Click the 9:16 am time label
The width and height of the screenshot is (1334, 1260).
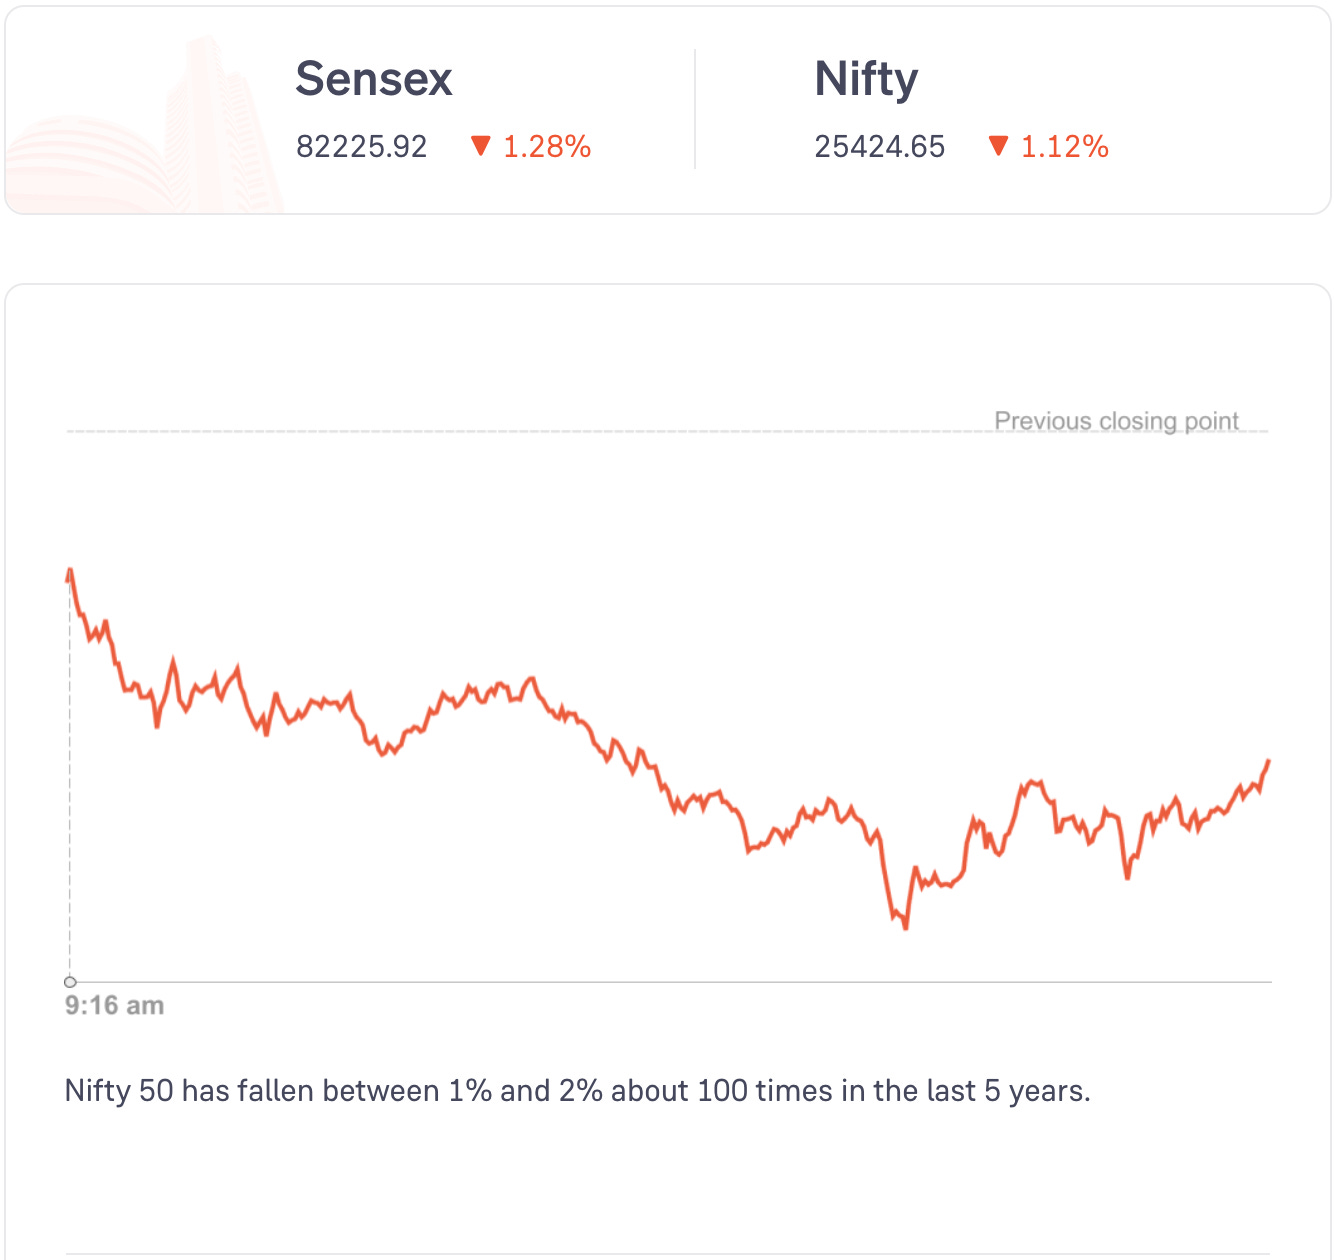click(x=114, y=1006)
